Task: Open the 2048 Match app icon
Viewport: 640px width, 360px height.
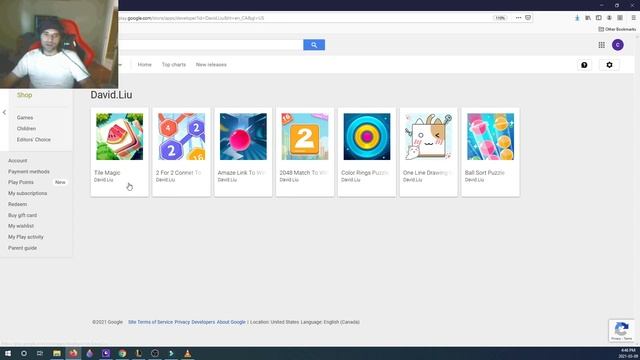Action: pyautogui.click(x=305, y=136)
